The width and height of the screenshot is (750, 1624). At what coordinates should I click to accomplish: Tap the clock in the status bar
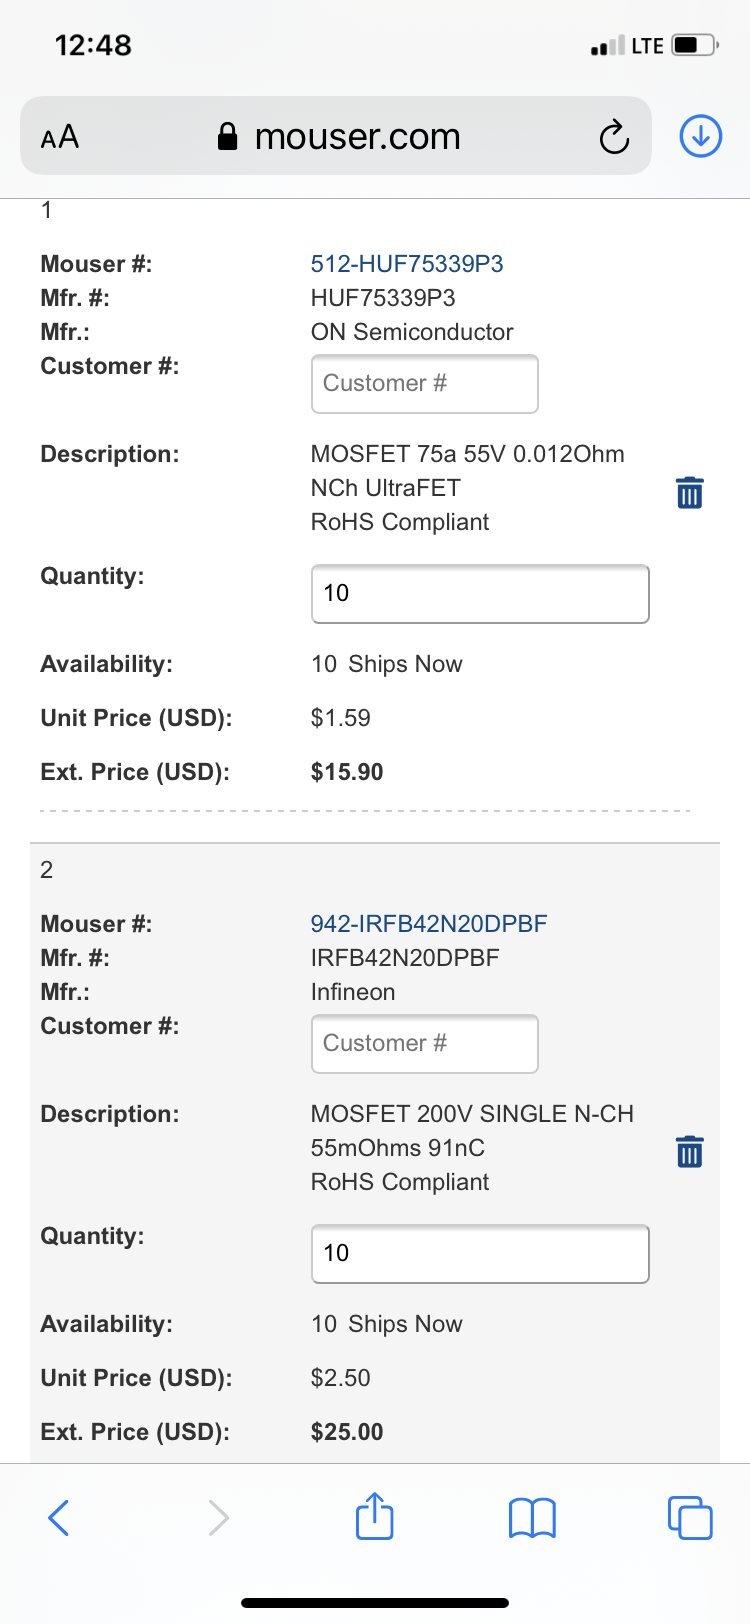(93, 45)
